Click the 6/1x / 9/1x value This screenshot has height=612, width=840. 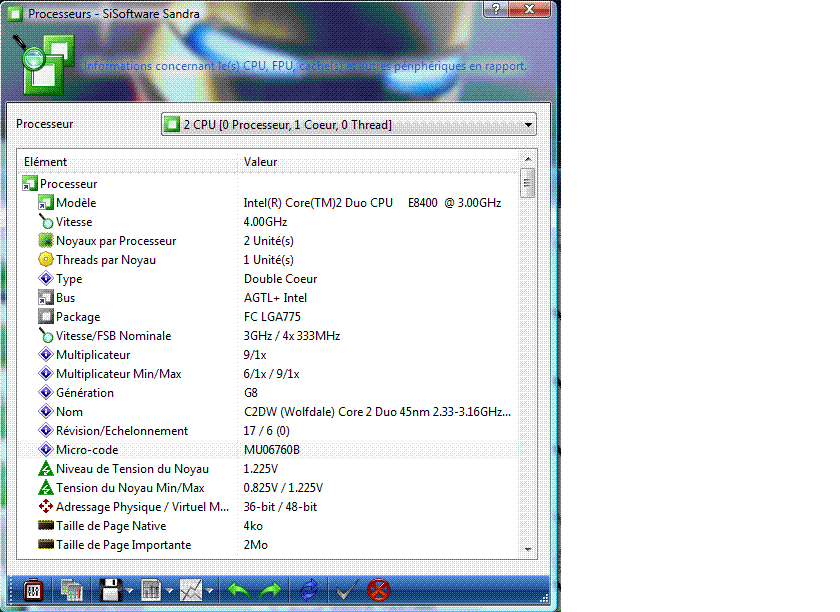pos(272,374)
